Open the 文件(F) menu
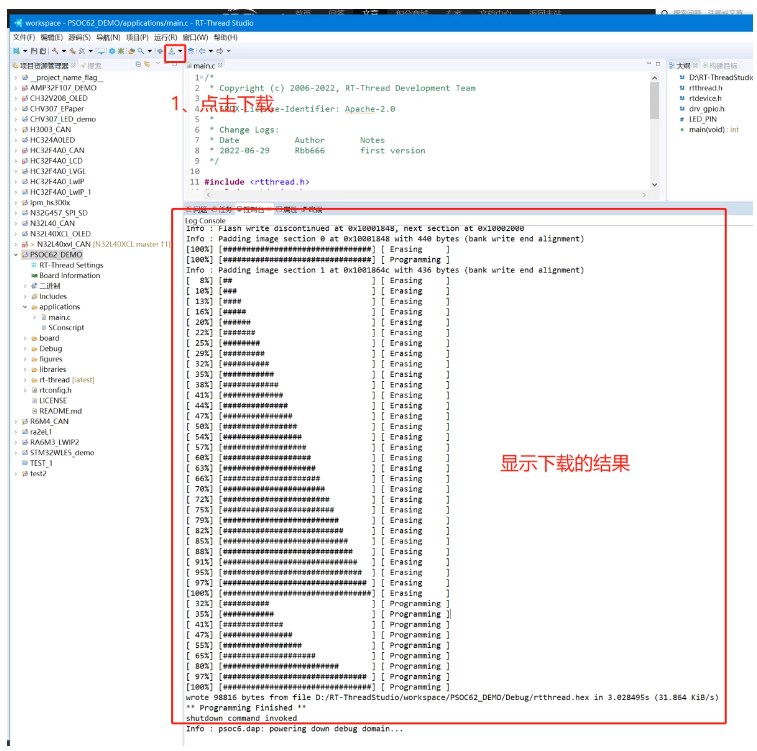 tap(24, 37)
